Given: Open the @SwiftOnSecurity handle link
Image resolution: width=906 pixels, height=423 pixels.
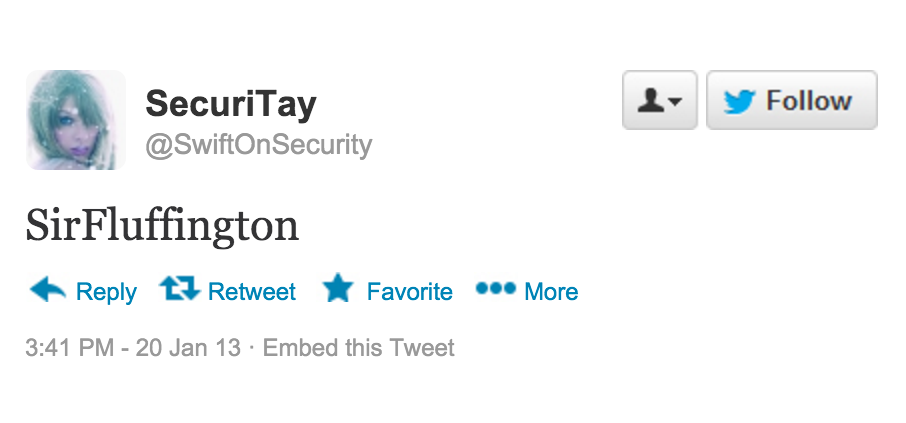Looking at the screenshot, I should tap(258, 144).
